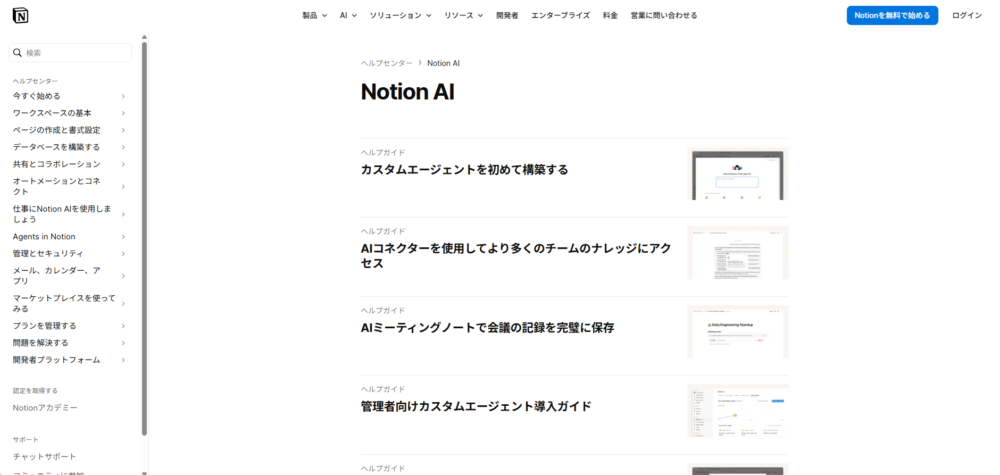
Task: Click the 検索 search field
Action: pyautogui.click(x=70, y=53)
